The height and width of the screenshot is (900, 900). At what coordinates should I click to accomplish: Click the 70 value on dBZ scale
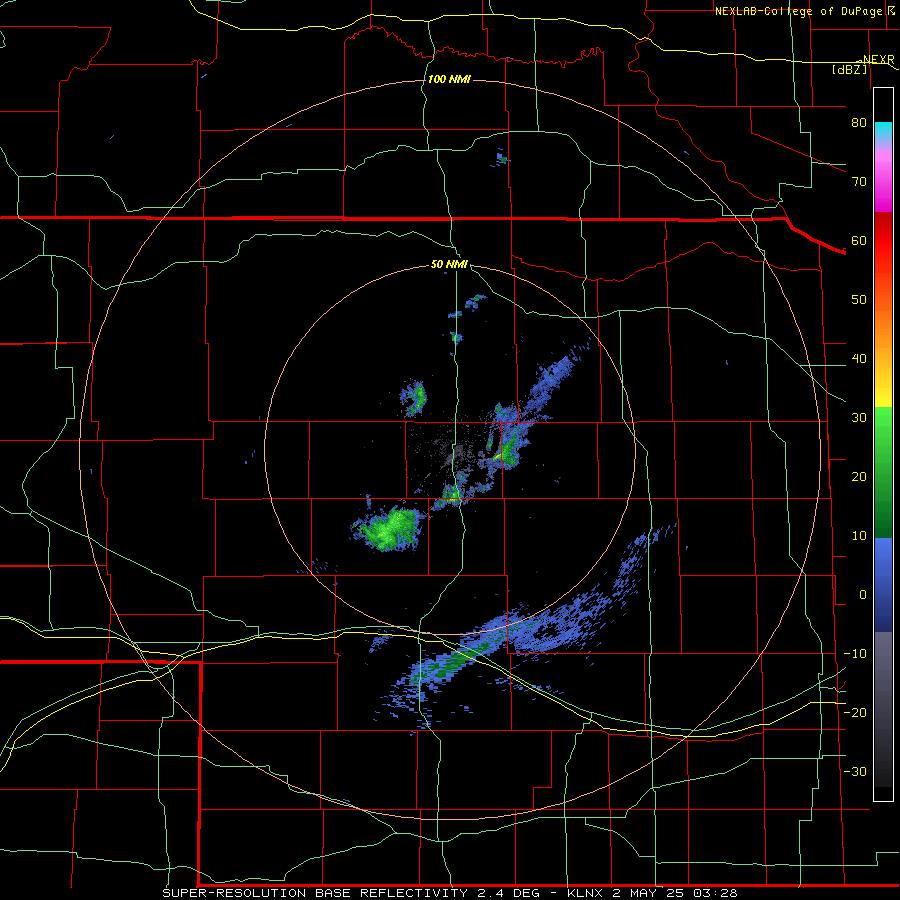(x=859, y=181)
